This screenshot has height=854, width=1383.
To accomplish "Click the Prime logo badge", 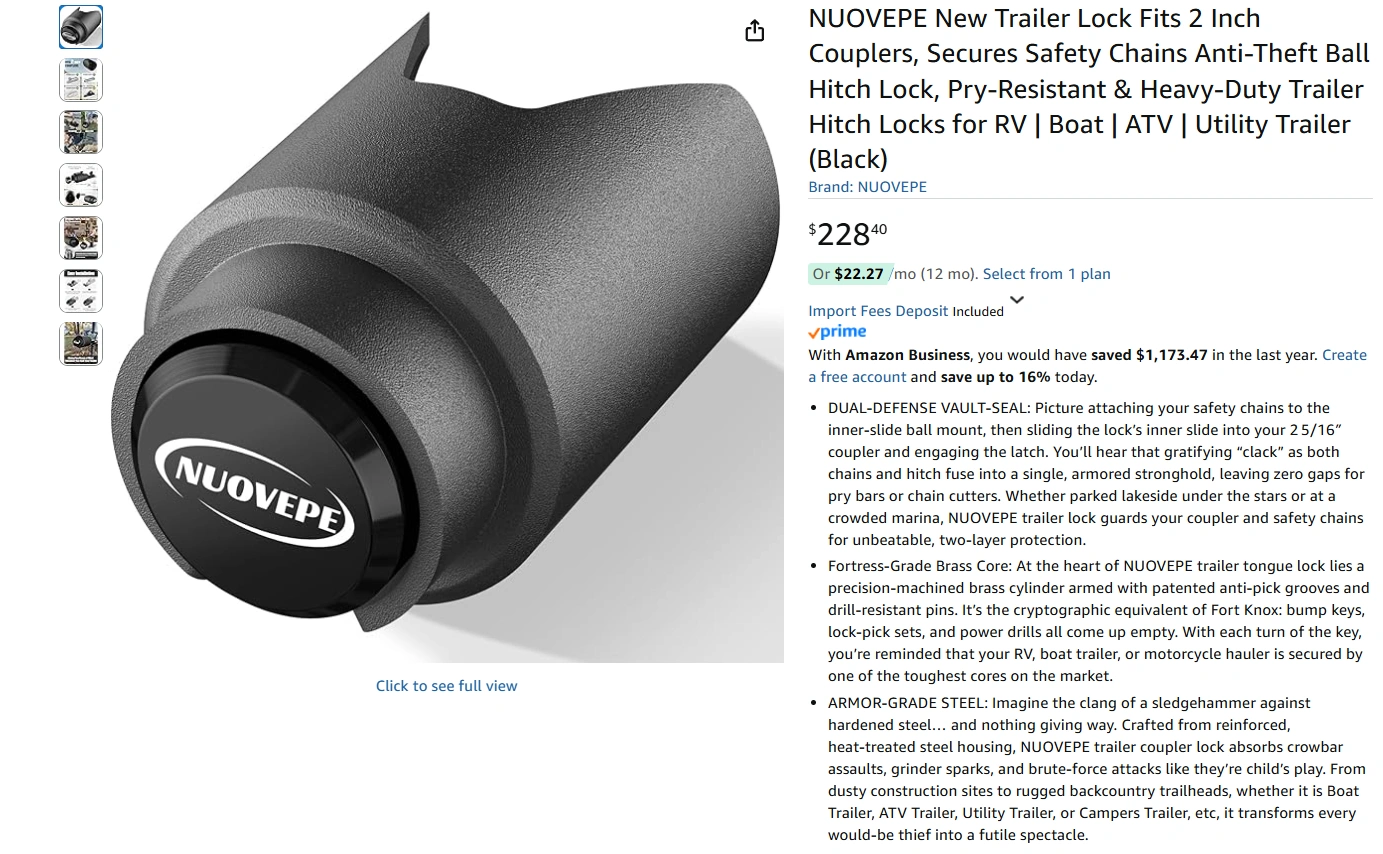I will 838,332.
